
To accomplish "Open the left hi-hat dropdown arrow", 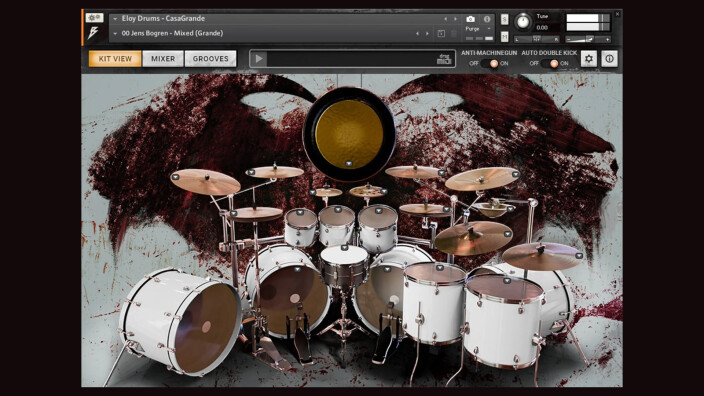I will 233,214.
